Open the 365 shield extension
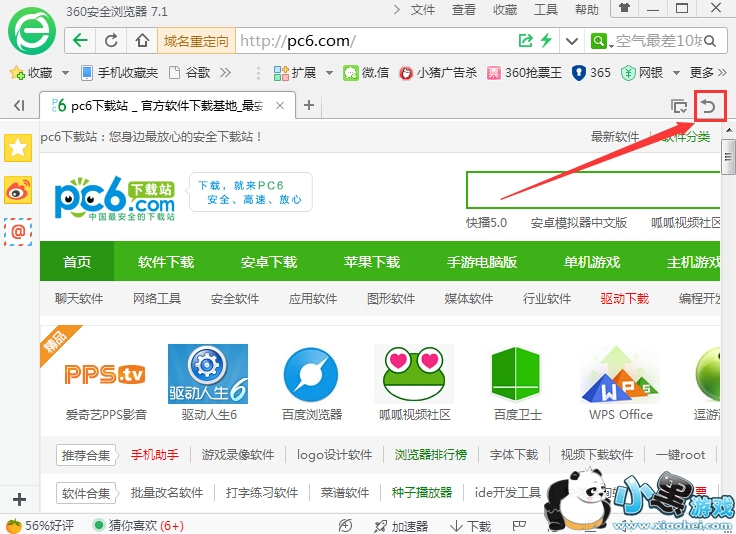Screen dimensions: 736x534 point(591,73)
